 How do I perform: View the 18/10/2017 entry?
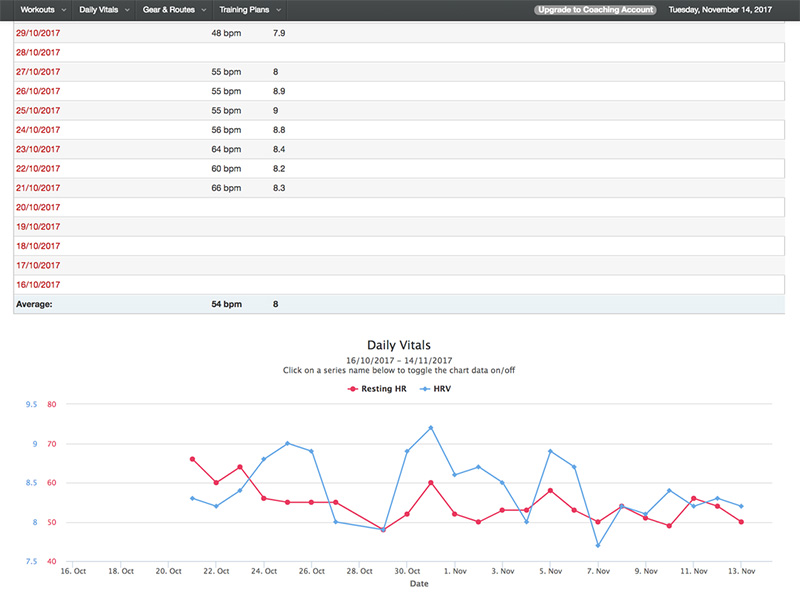(38, 246)
